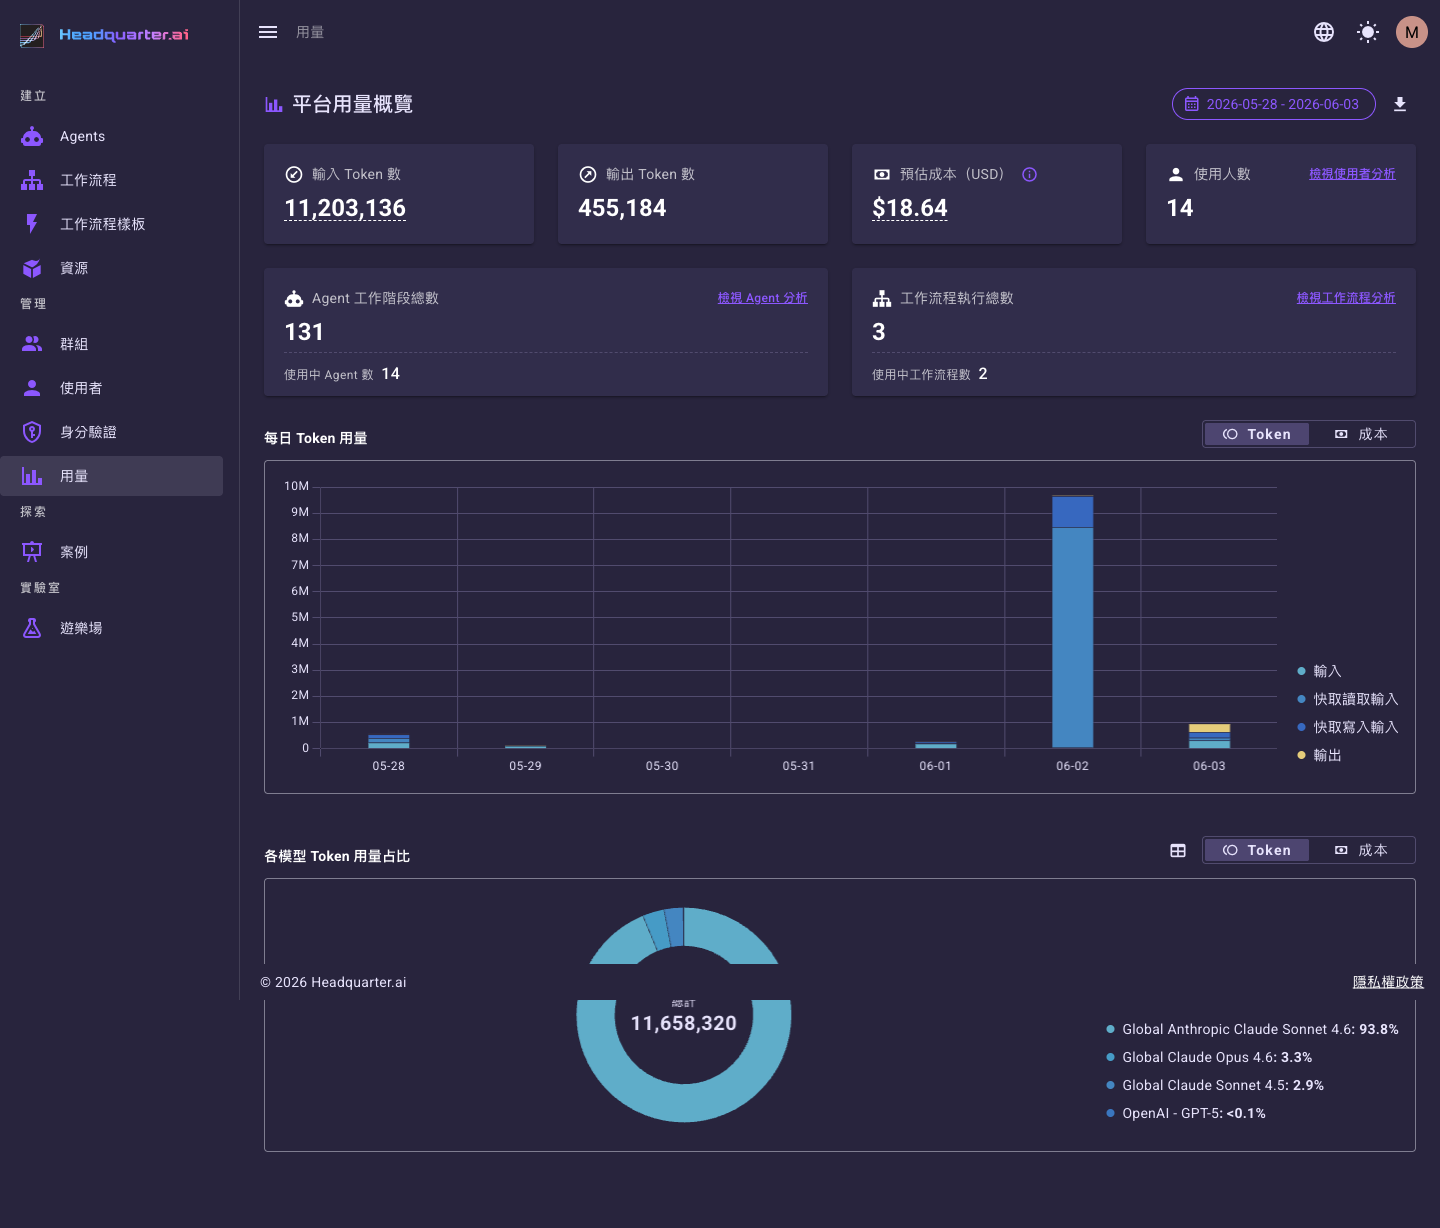The image size is (1440, 1228).
Task: Open the Agents sidebar item
Action: (x=111, y=136)
